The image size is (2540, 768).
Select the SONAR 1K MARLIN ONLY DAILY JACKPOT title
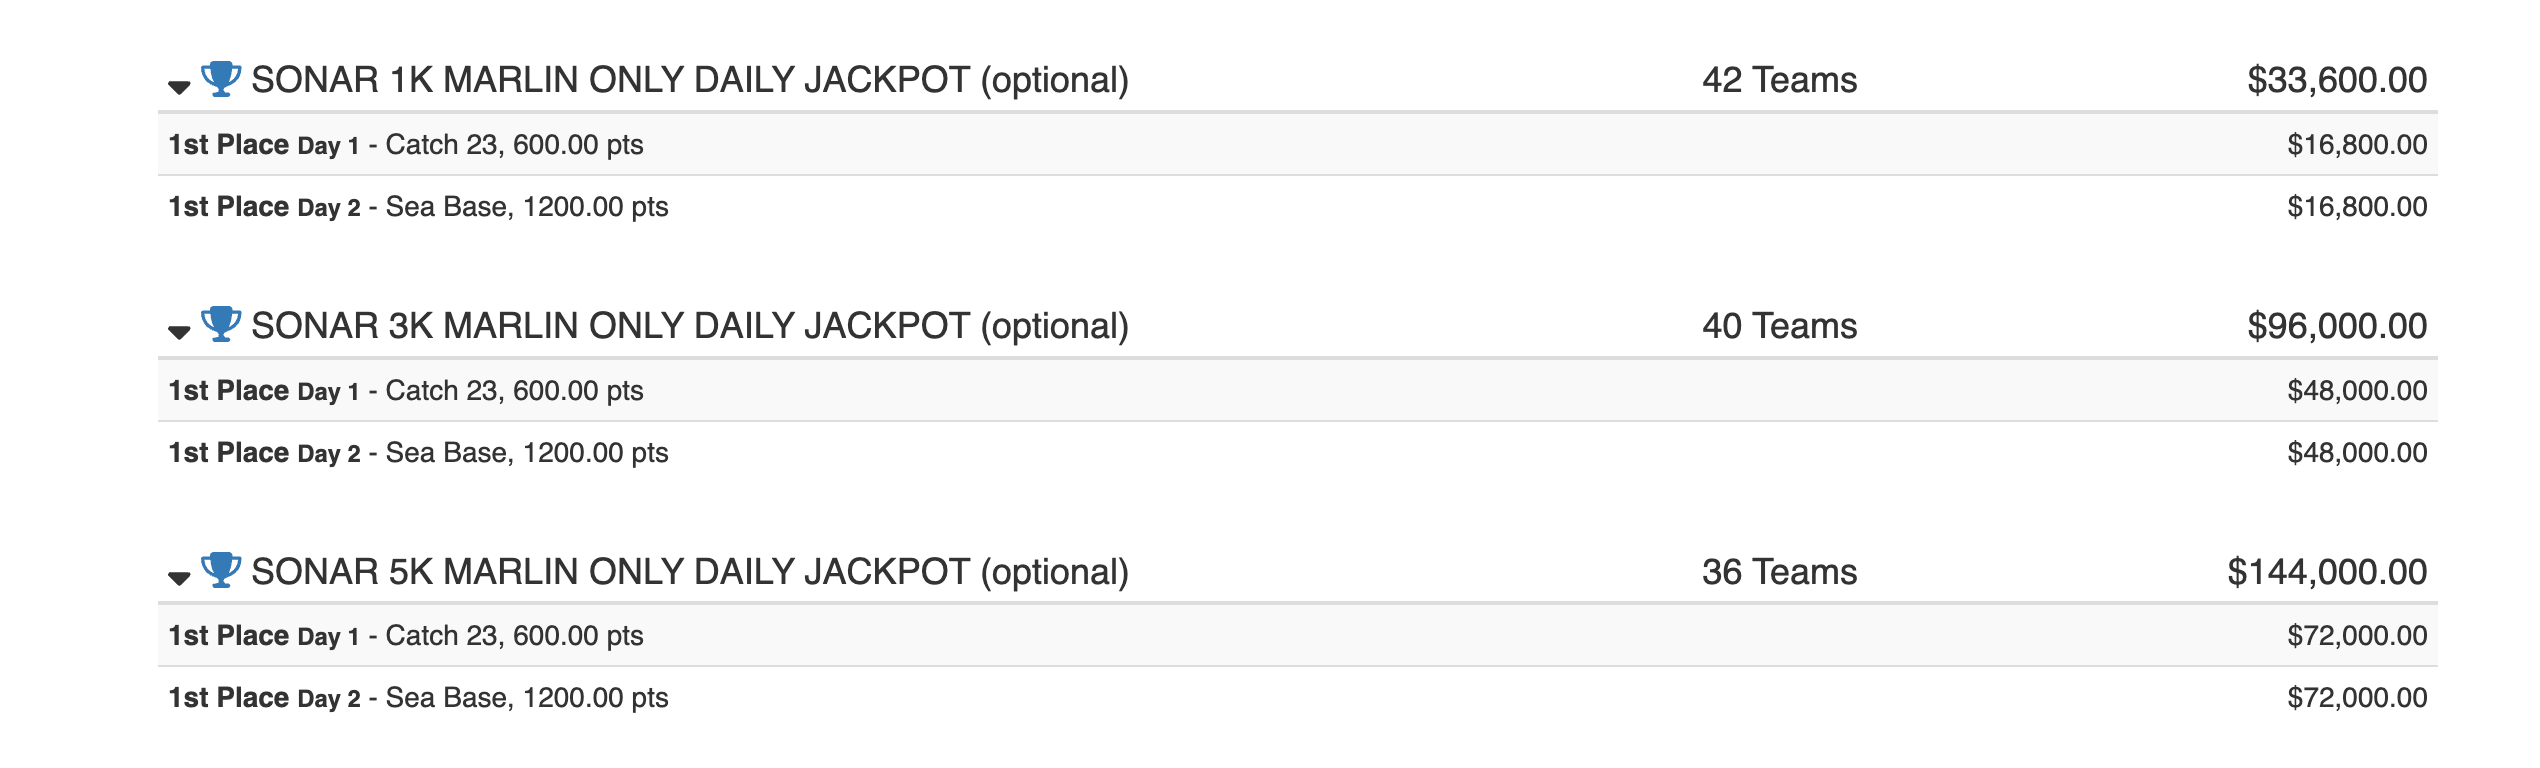tap(689, 80)
